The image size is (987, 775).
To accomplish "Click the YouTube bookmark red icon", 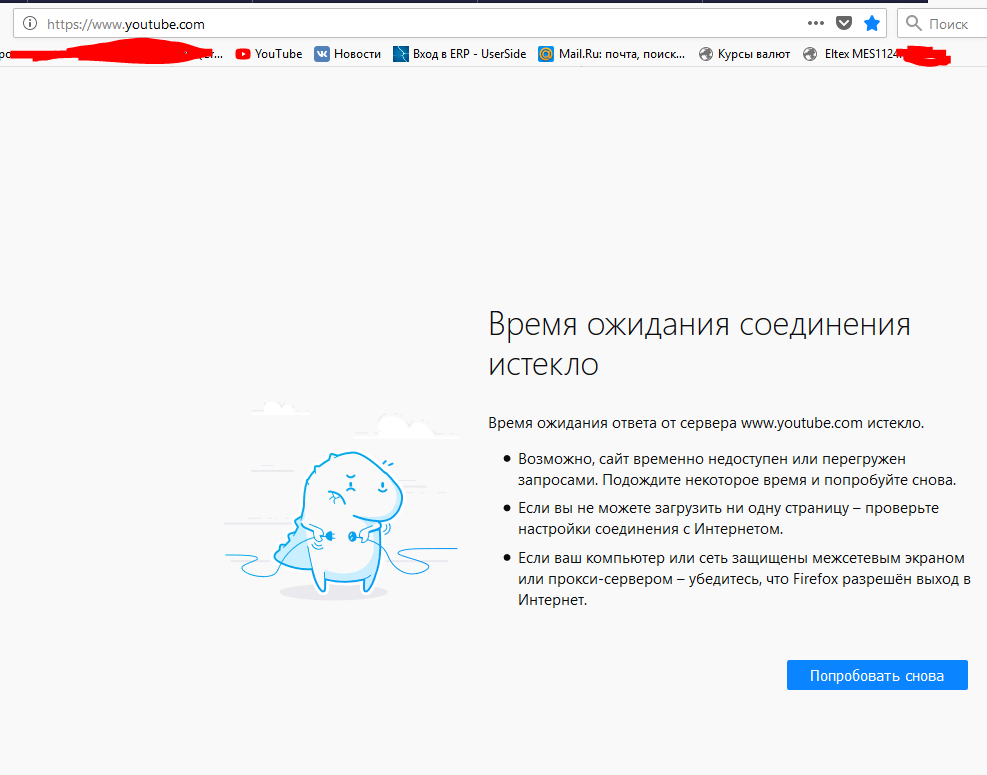I will click(242, 54).
